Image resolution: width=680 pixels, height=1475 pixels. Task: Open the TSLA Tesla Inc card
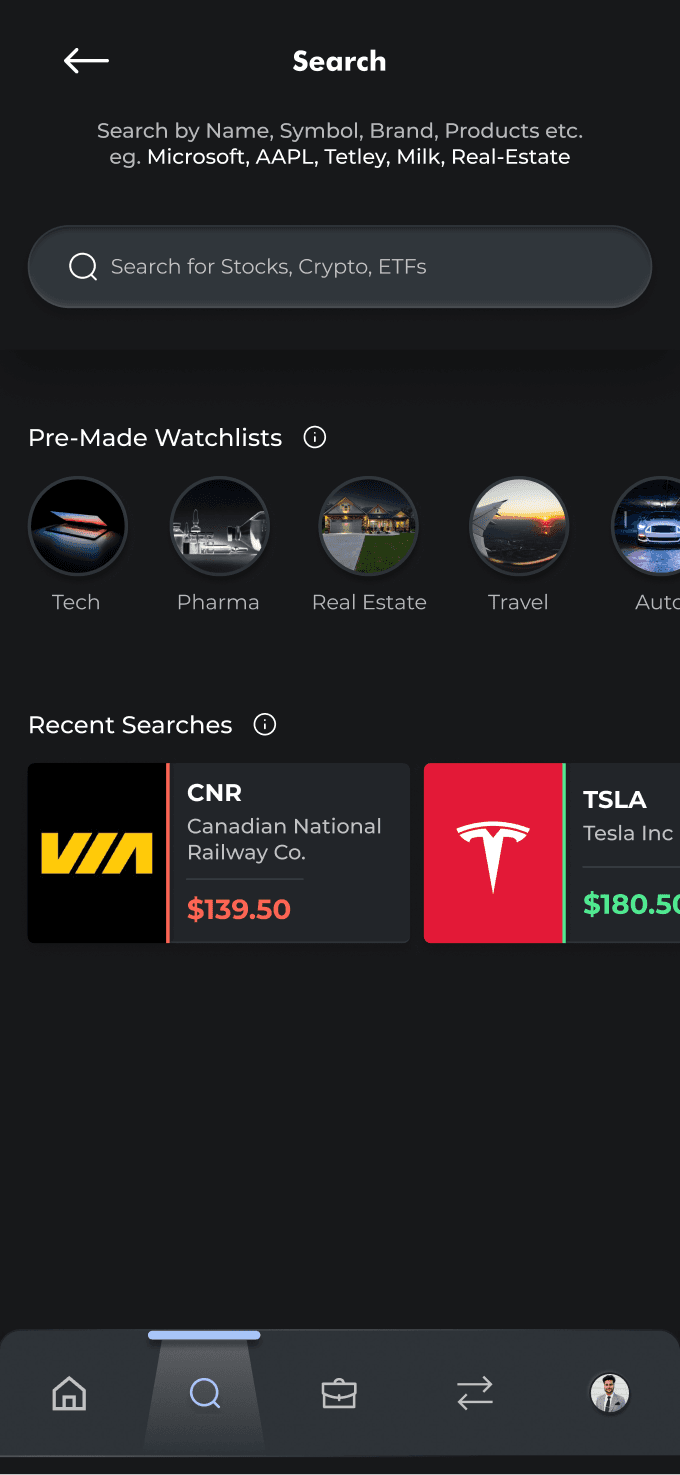click(x=552, y=853)
